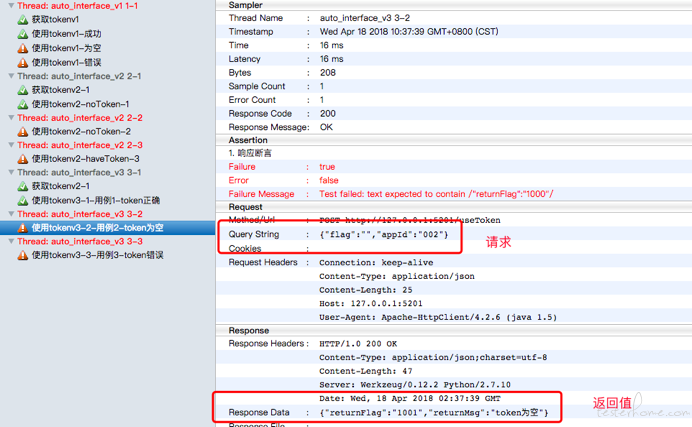Viewport: 692px width, 427px height.
Task: Click warning icon beside 使用tokenv1-为空
Action: (x=22, y=48)
